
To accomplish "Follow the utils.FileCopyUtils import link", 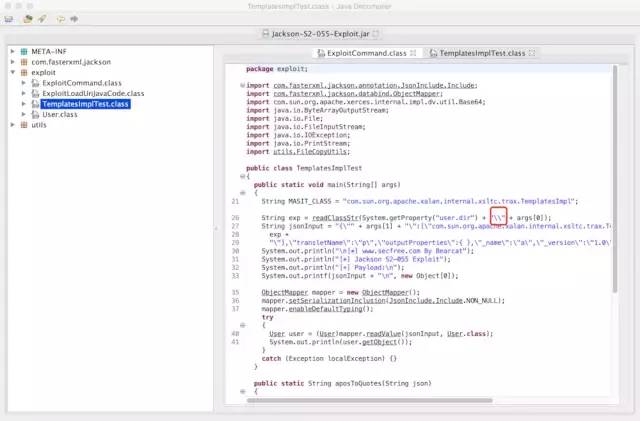I will point(311,151).
